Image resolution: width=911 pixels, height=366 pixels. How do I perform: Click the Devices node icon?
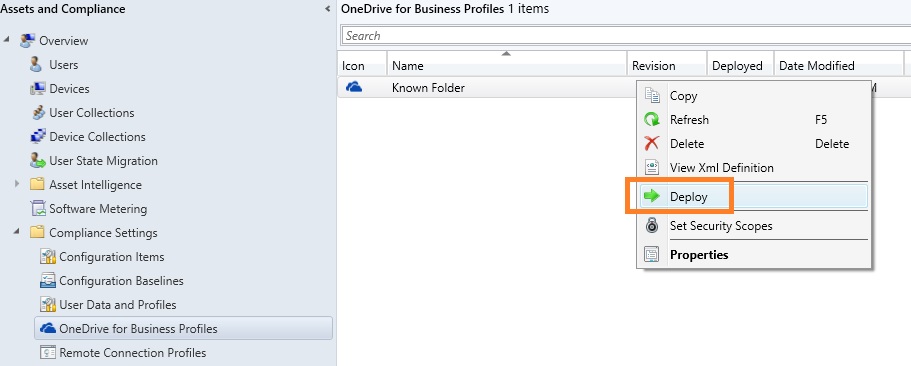coord(37,88)
